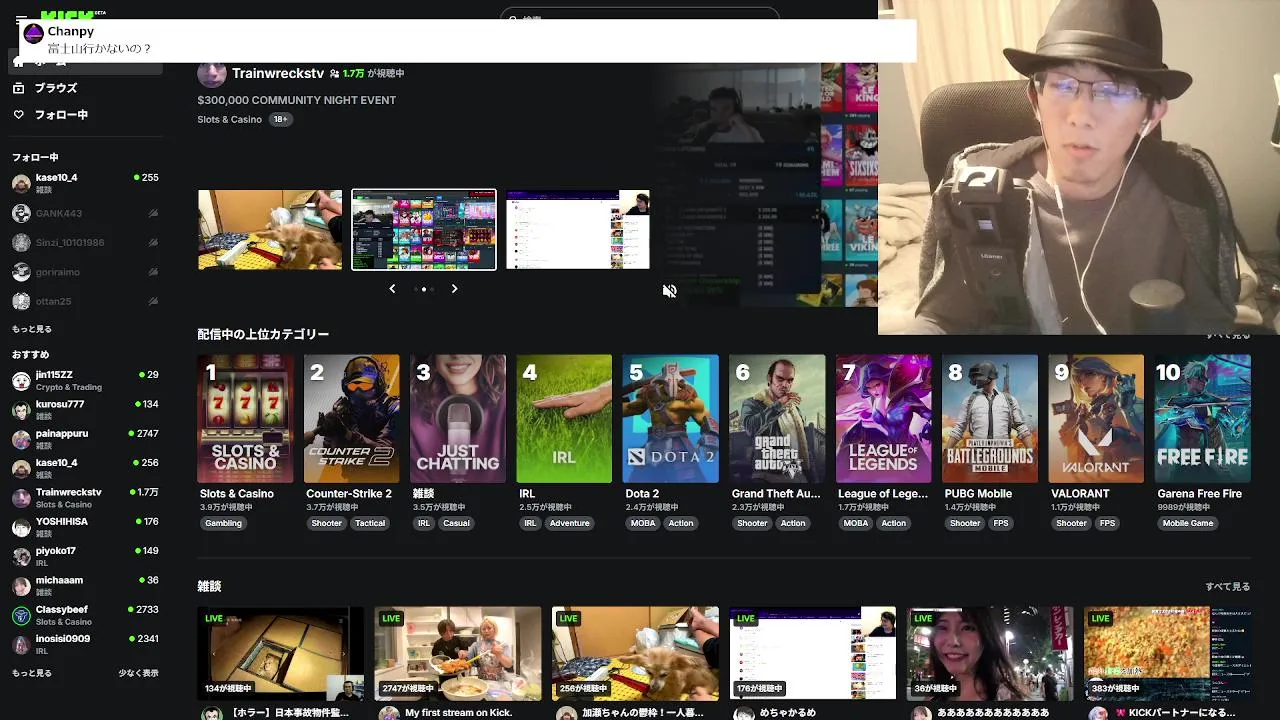Open followed channel kase10_4 with 255 viewers
Image resolution: width=1280 pixels, height=720 pixels.
click(x=85, y=183)
